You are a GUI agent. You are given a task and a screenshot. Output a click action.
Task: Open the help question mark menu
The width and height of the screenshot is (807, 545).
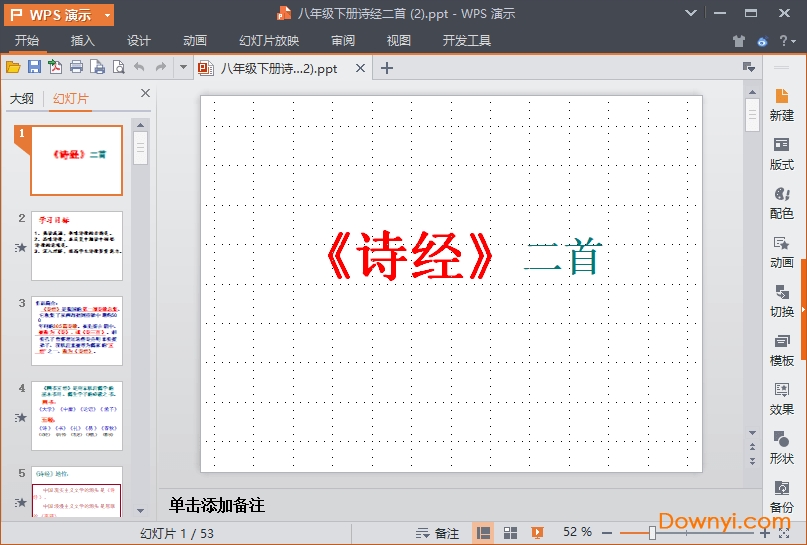coord(786,41)
